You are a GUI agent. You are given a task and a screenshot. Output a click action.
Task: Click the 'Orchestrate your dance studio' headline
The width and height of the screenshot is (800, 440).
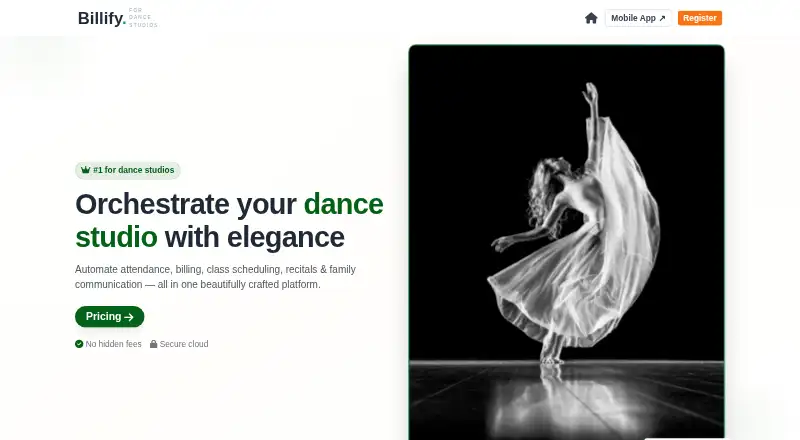229,221
